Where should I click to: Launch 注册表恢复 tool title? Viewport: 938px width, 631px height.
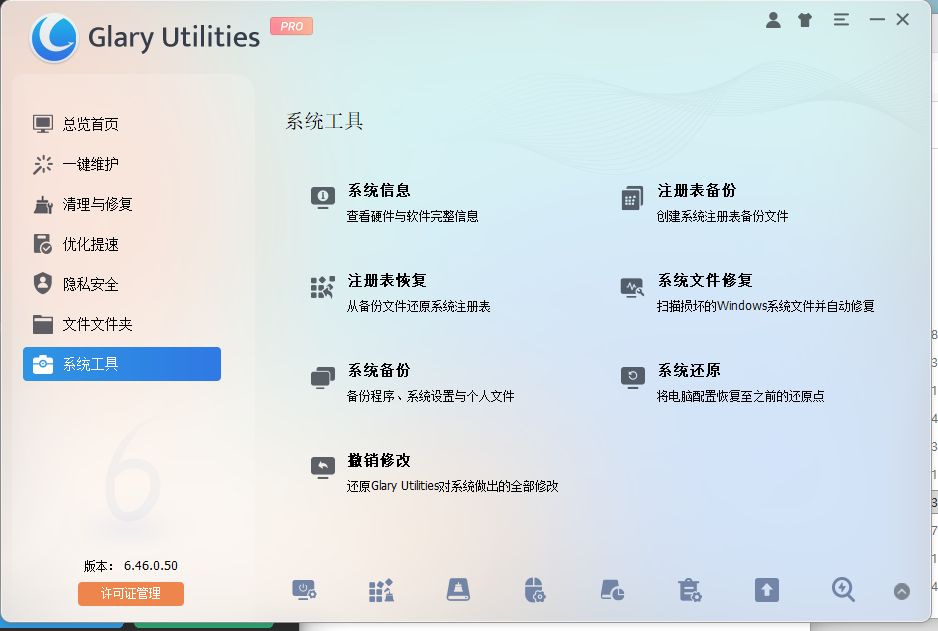[x=386, y=280]
